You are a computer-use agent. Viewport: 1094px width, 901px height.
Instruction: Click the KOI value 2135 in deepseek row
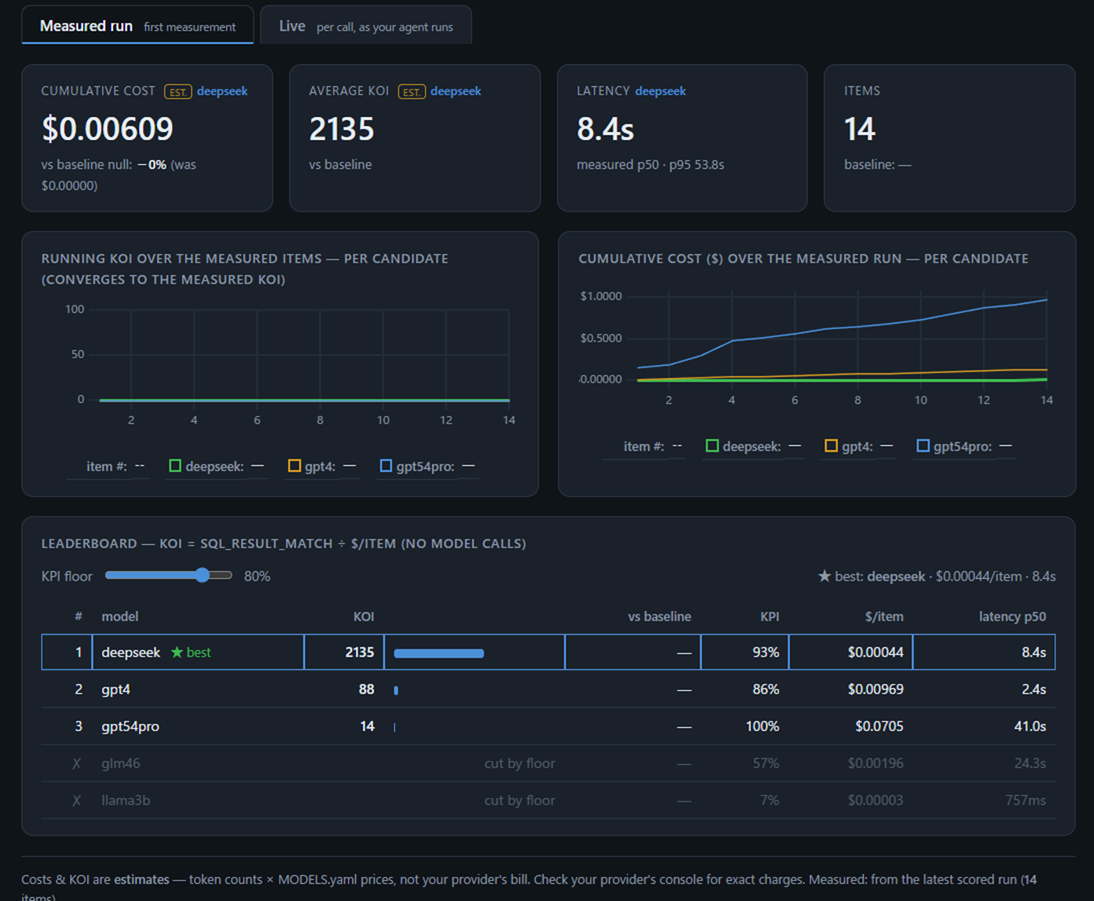coord(359,652)
